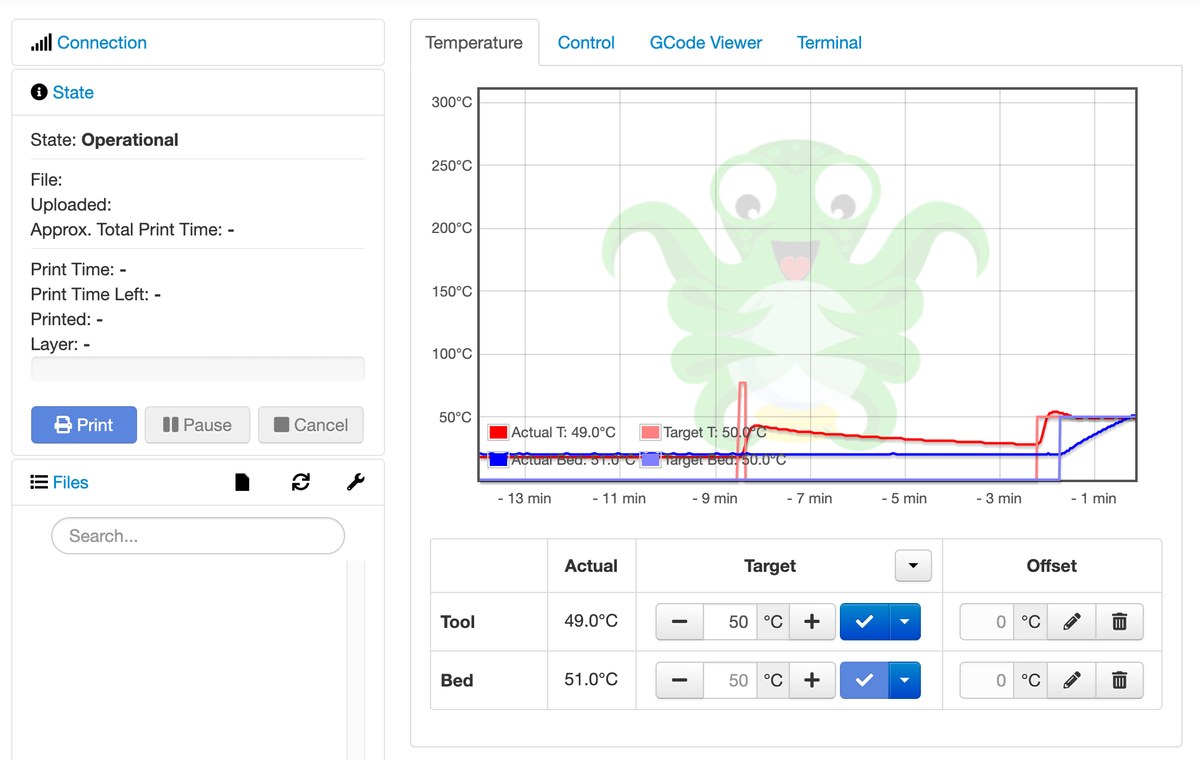This screenshot has height=760, width=1200.
Task: Click the delete offset trash icon for Tool
Action: 1119,621
